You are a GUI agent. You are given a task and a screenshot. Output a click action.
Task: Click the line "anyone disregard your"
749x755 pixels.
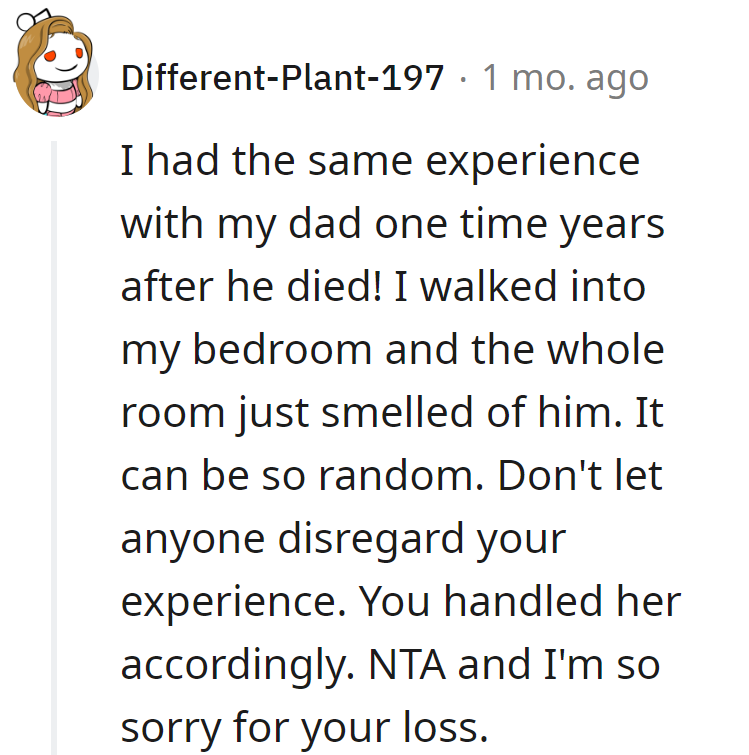click(x=343, y=539)
